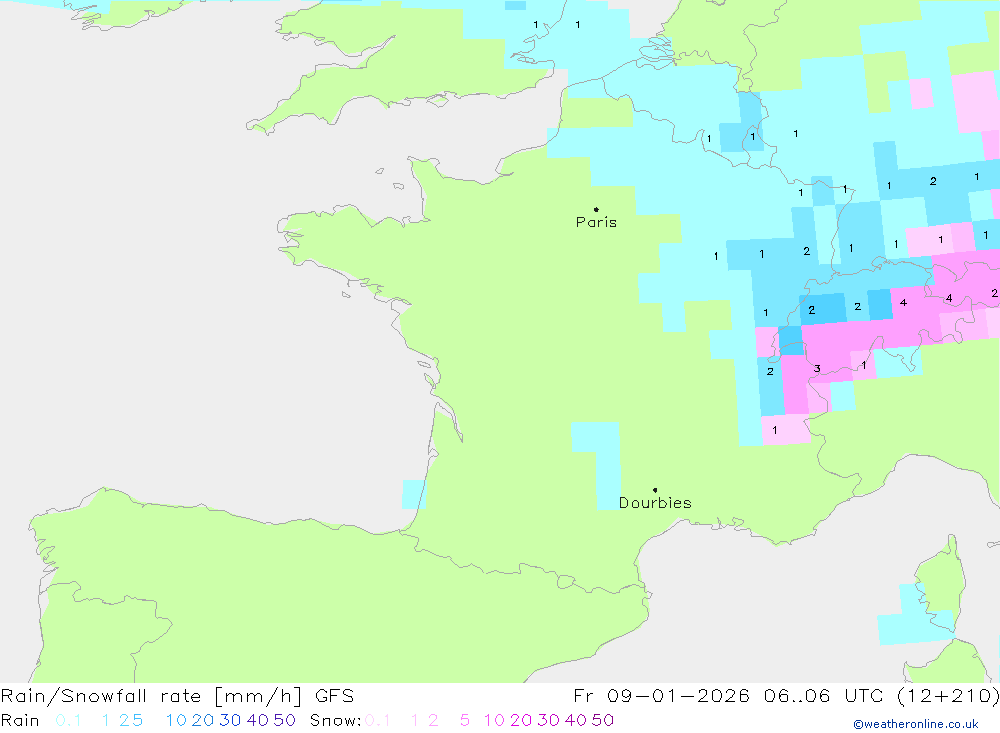Image resolution: width=1000 pixels, height=733 pixels.
Task: Click the [mm/h] unit label
Action: pos(258,696)
